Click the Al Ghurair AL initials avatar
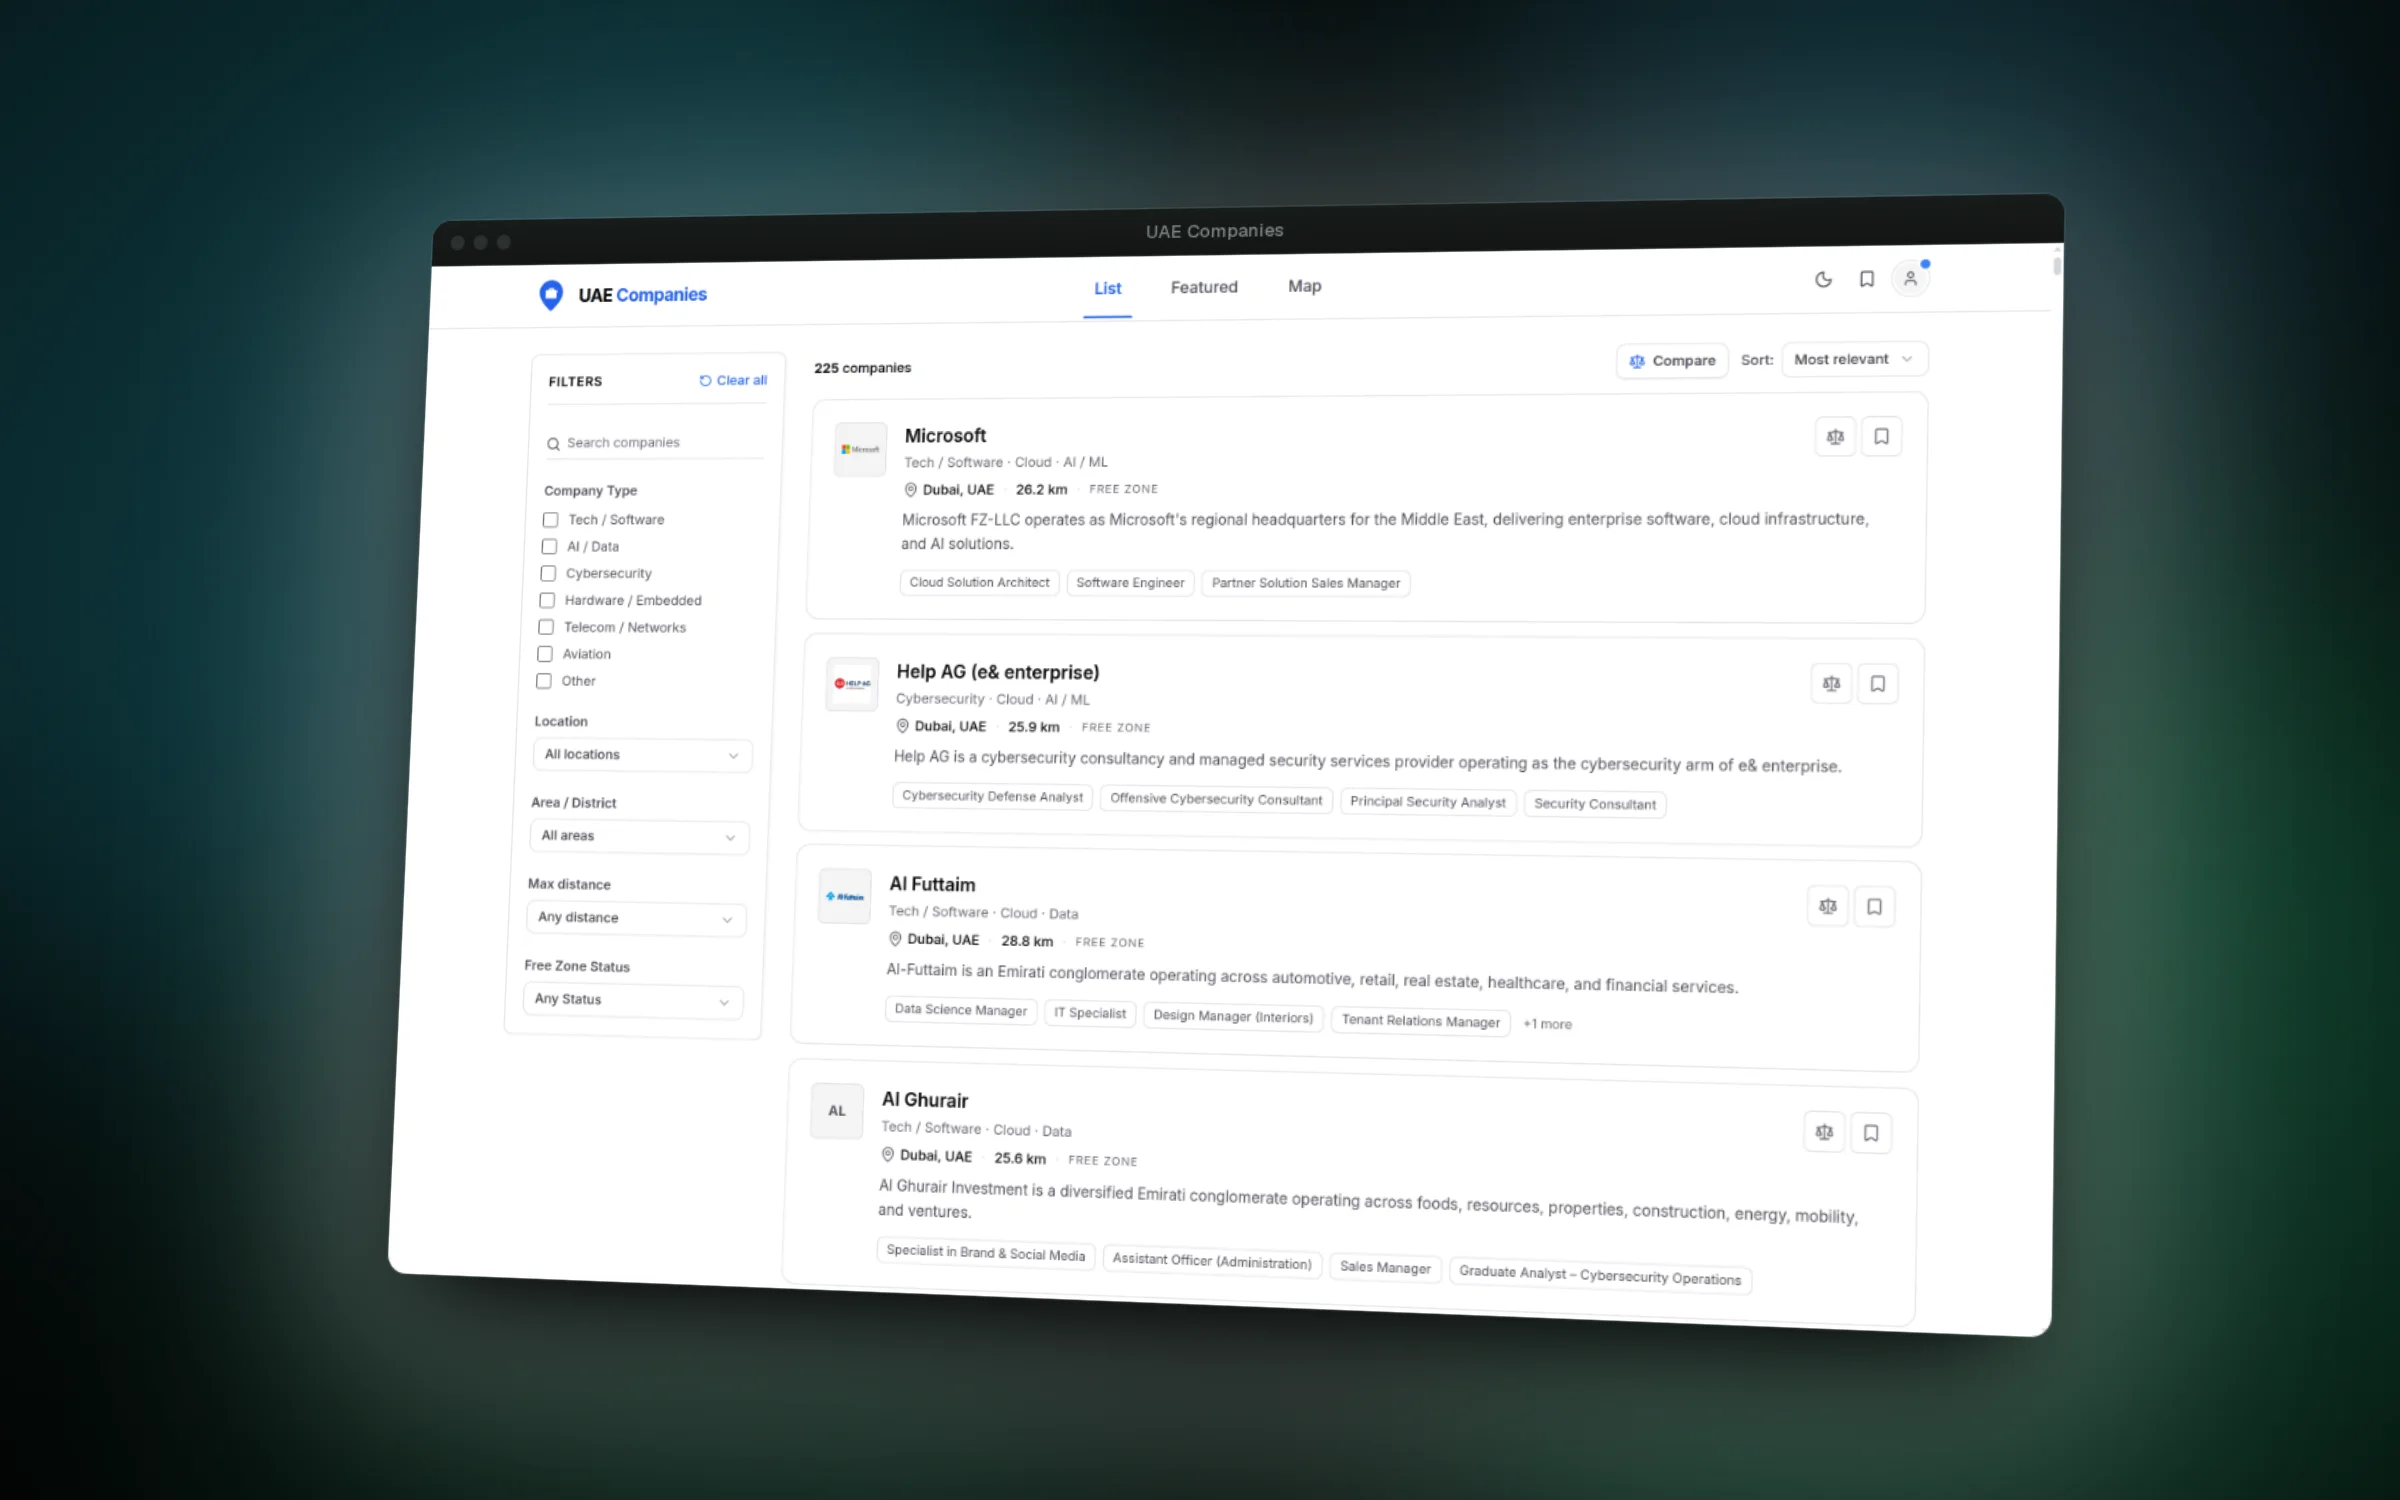Screen dimensions: 2400x1500 (x=837, y=1111)
